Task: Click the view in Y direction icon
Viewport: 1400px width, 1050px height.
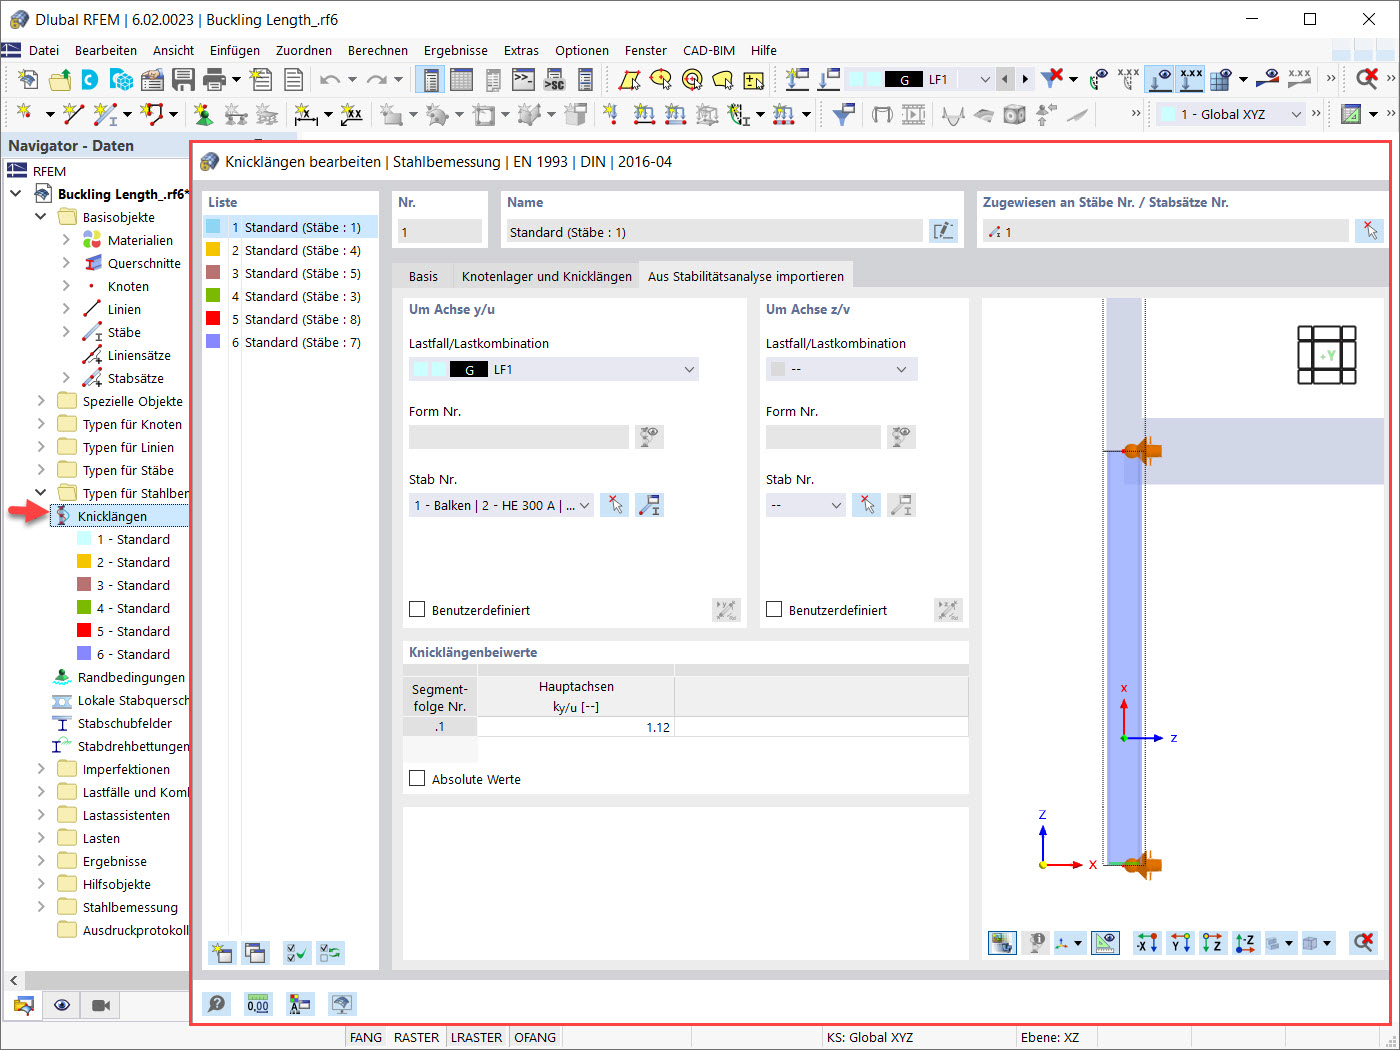Action: tap(1180, 942)
